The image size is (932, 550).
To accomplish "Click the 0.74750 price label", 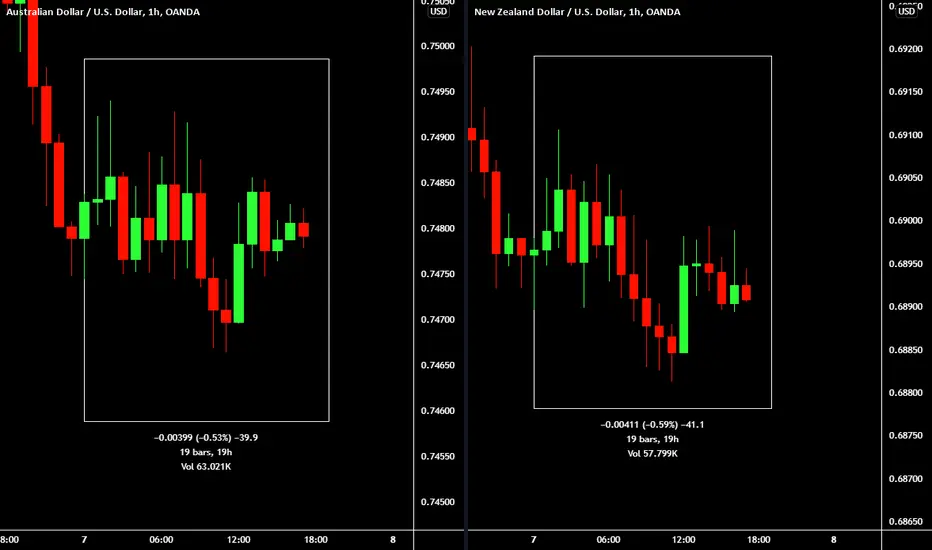I will tap(437, 274).
